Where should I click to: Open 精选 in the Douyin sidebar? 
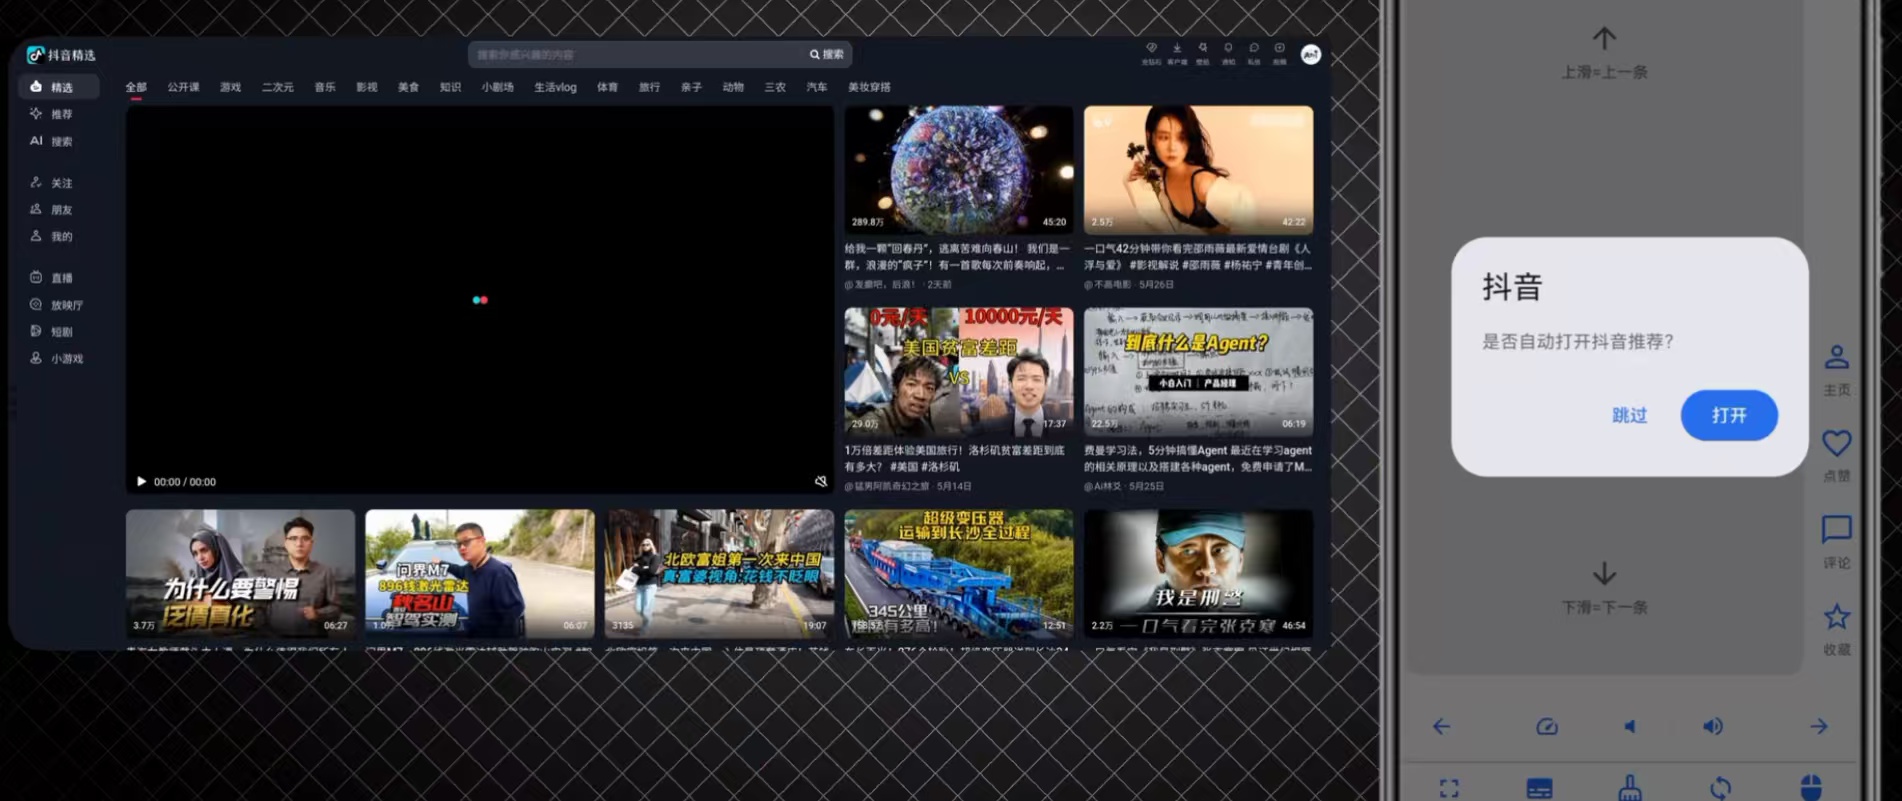[x=59, y=87]
